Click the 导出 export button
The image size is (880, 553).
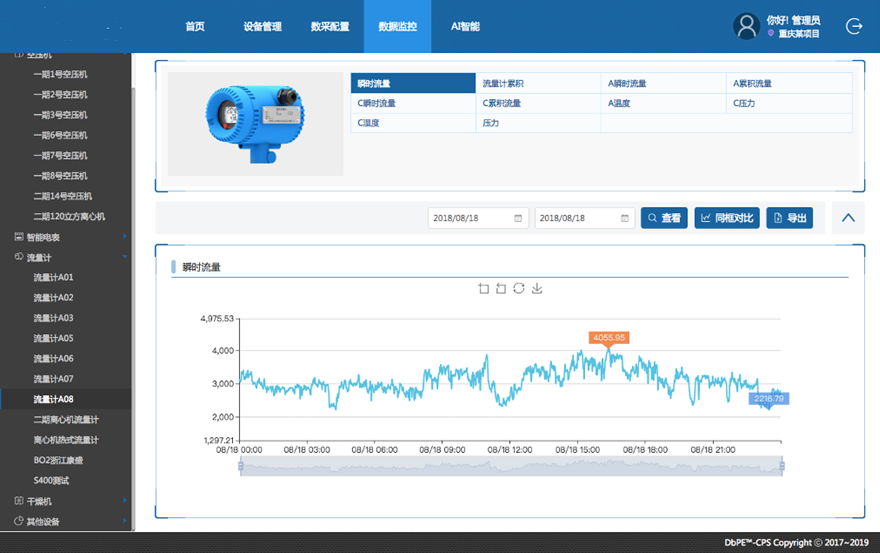point(789,218)
